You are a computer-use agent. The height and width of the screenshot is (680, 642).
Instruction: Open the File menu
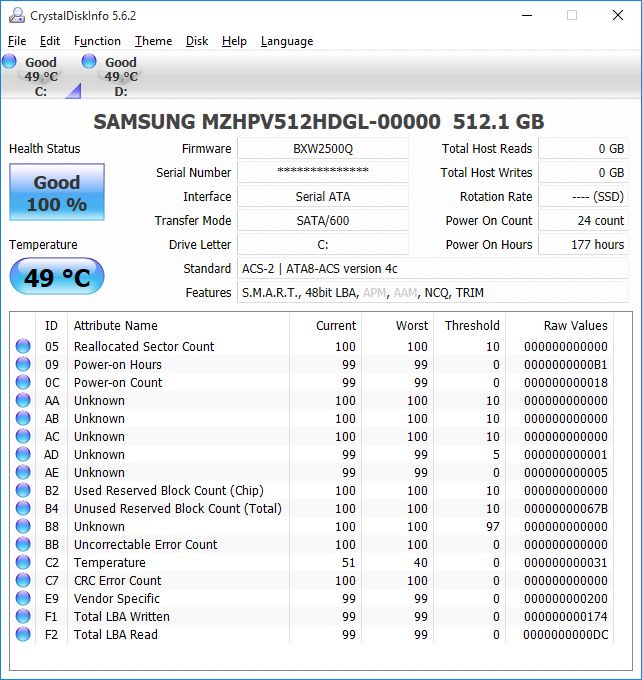(x=17, y=41)
